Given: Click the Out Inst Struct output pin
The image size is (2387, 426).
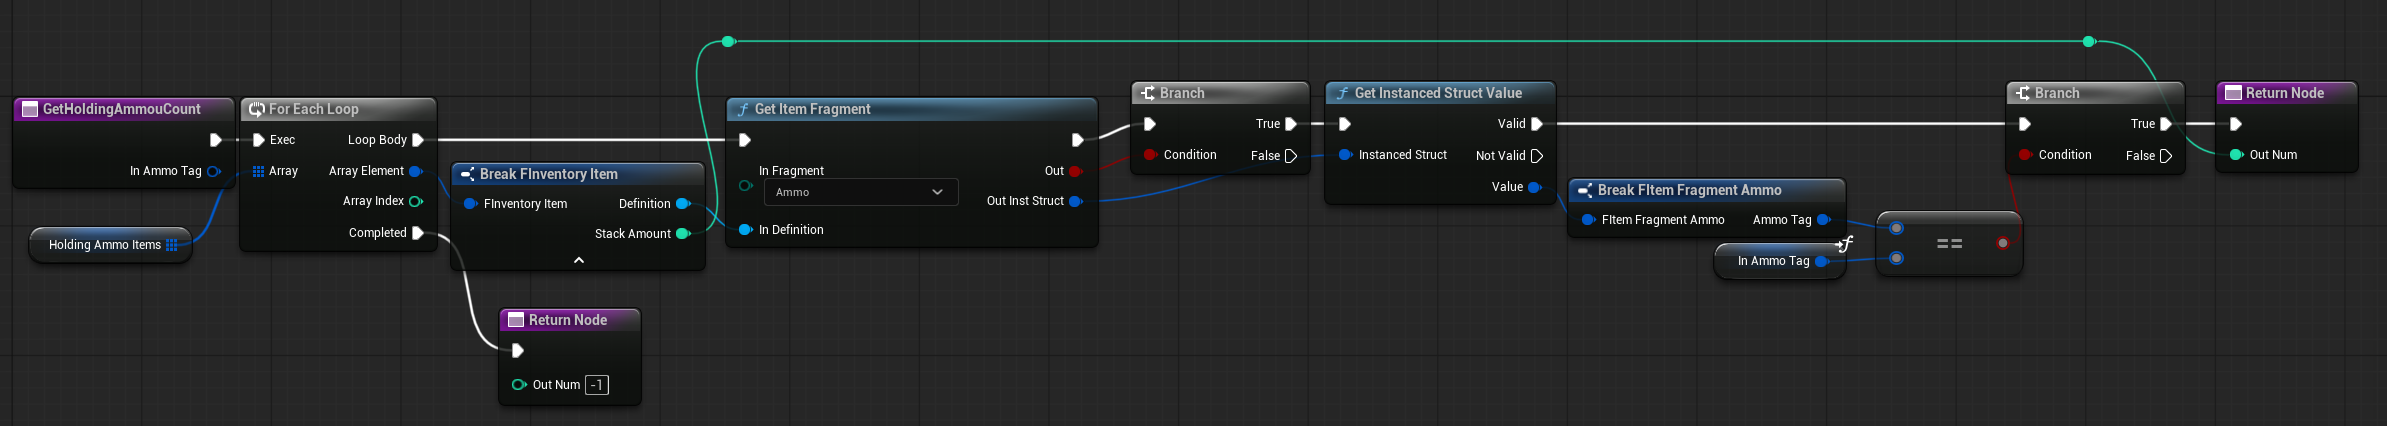Looking at the screenshot, I should click(x=1075, y=201).
